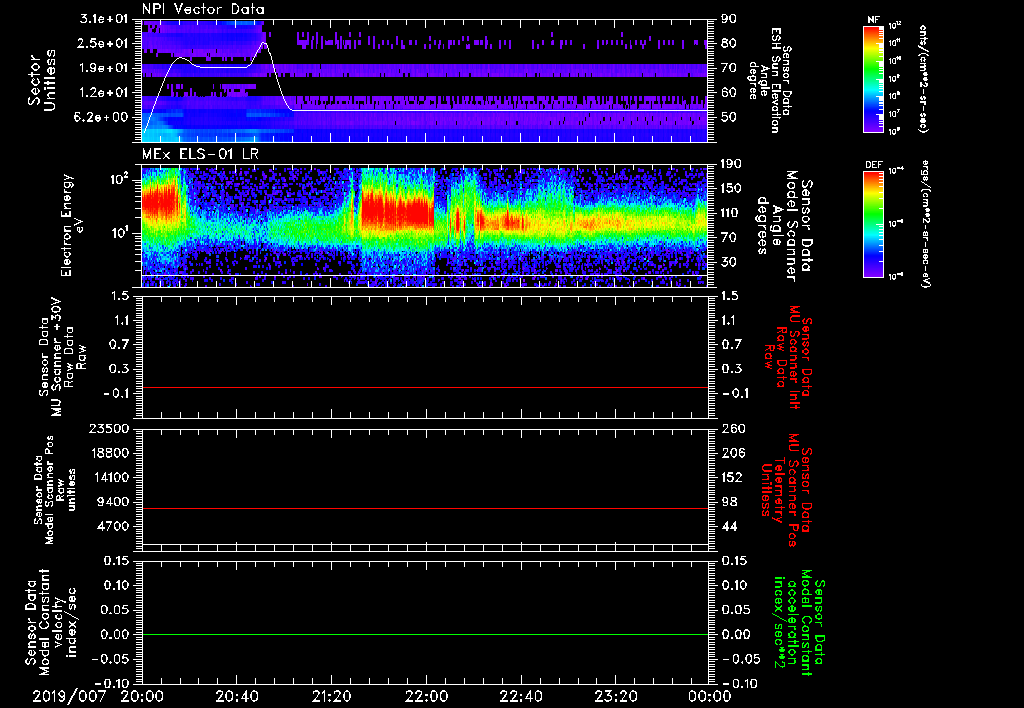Click the 9400 scanner position tick
1024x708 pixels.
click(x=113, y=502)
